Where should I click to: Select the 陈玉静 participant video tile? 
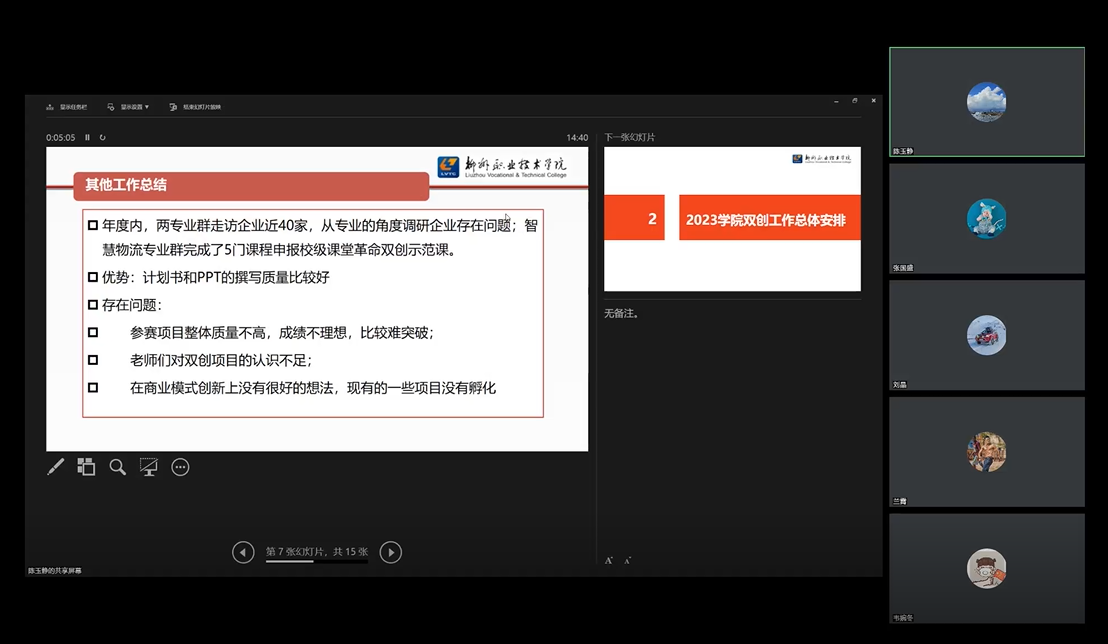pyautogui.click(x=986, y=102)
